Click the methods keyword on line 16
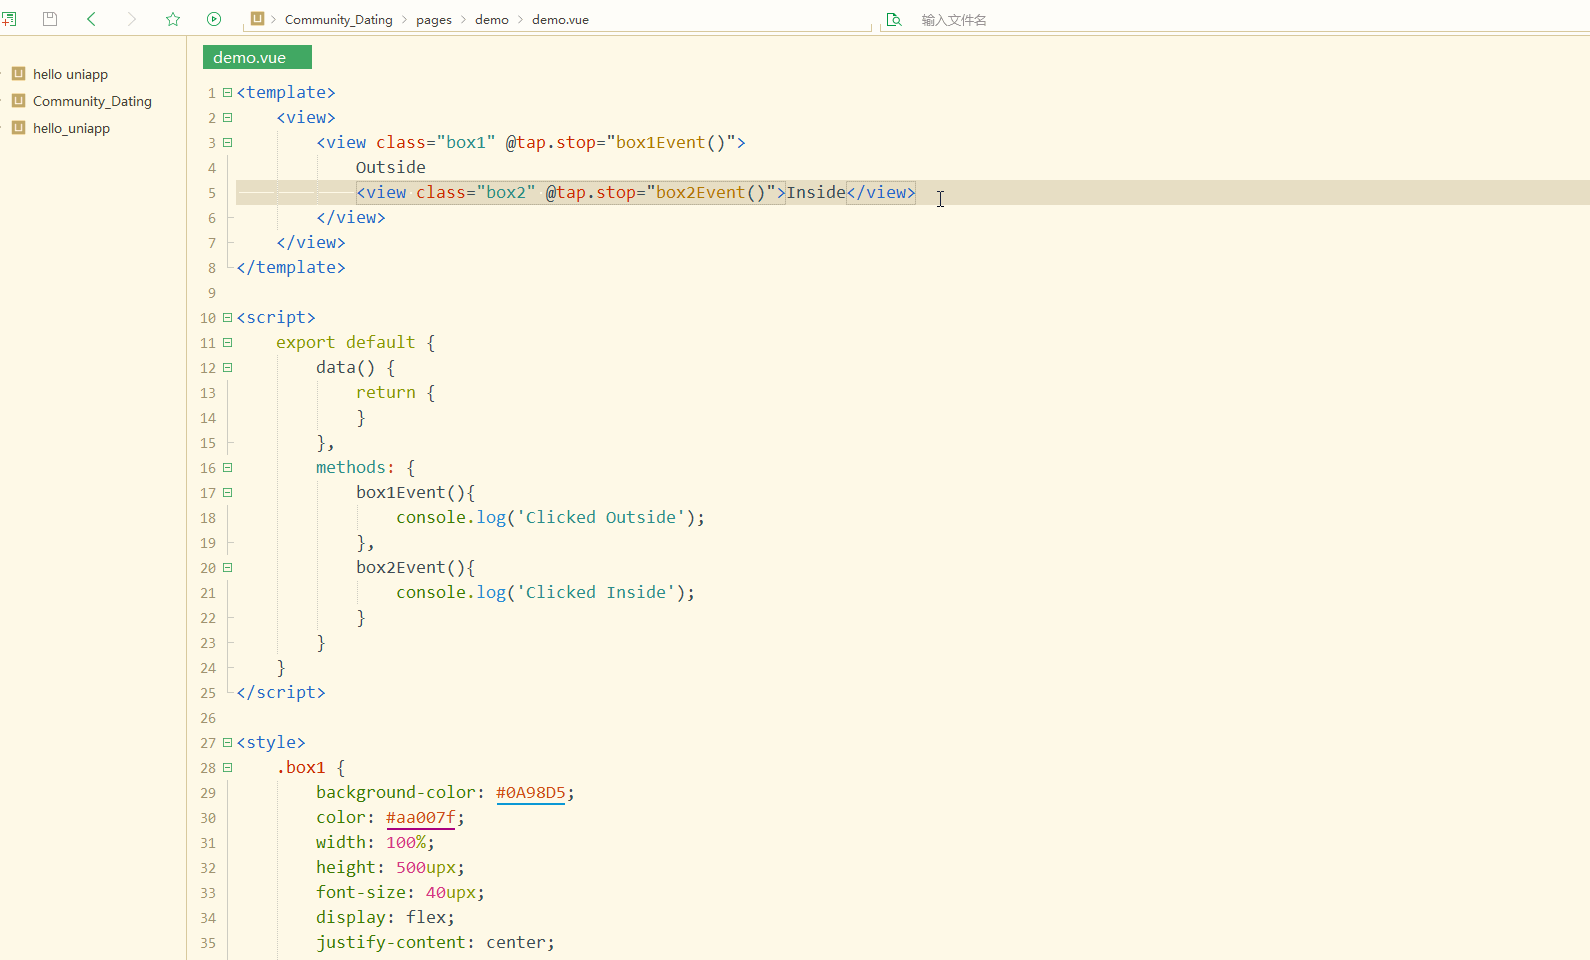1590x960 pixels. tap(351, 468)
